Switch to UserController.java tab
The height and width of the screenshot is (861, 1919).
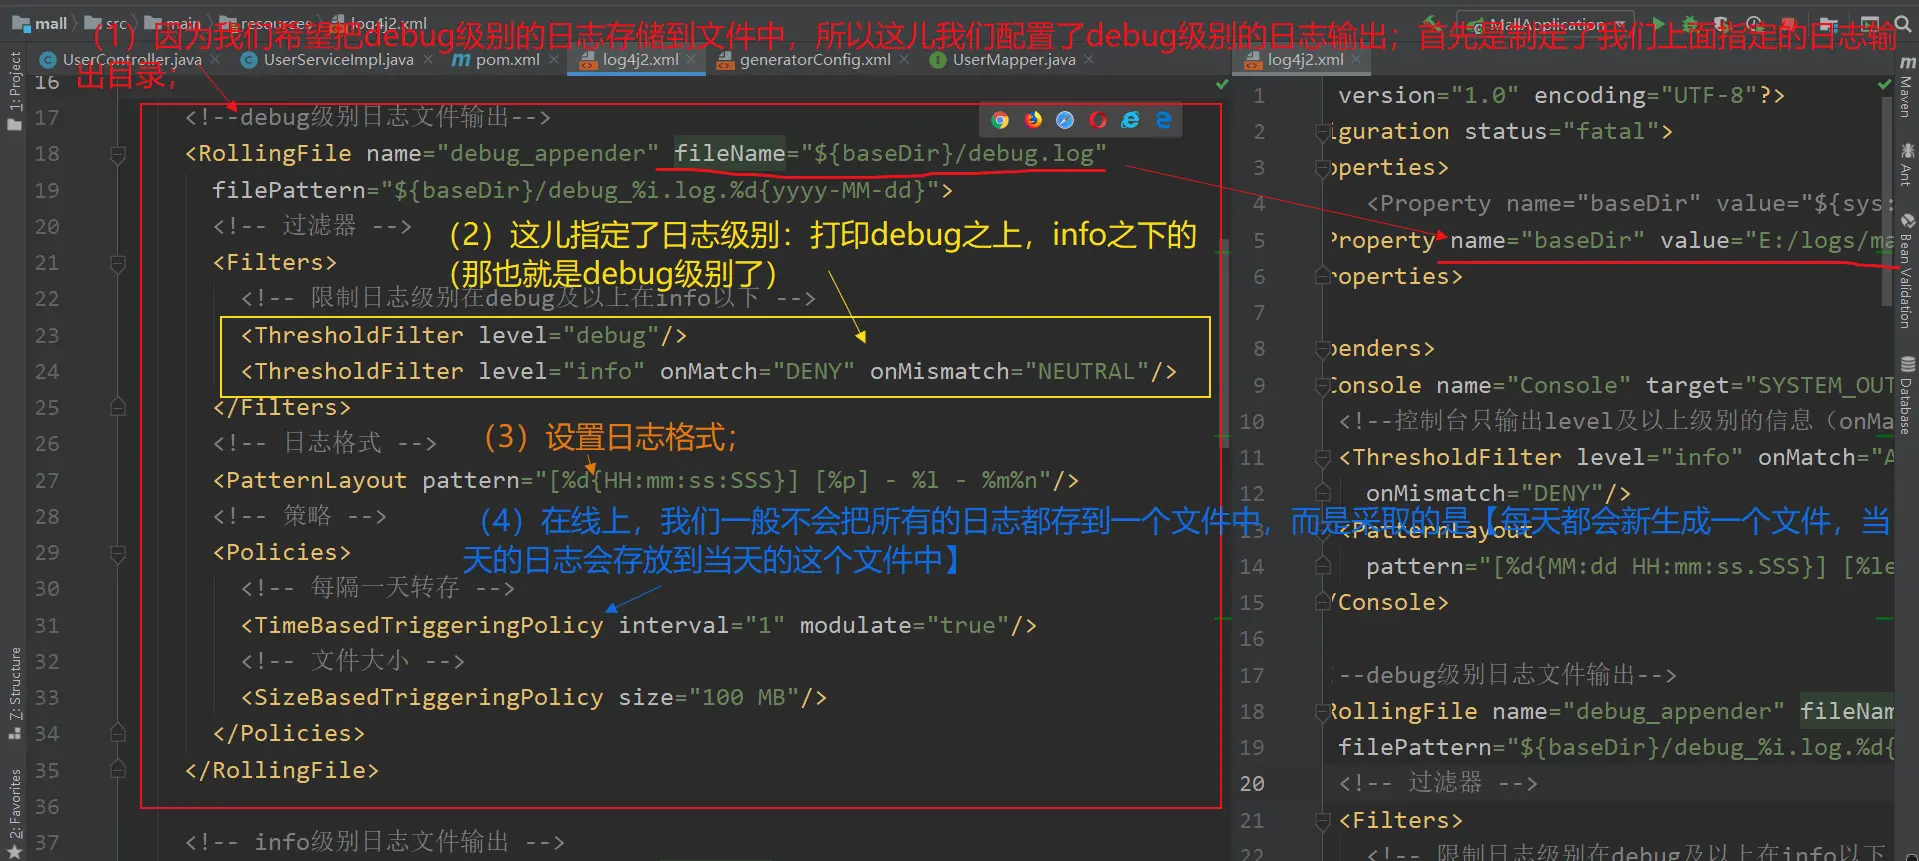131,60
